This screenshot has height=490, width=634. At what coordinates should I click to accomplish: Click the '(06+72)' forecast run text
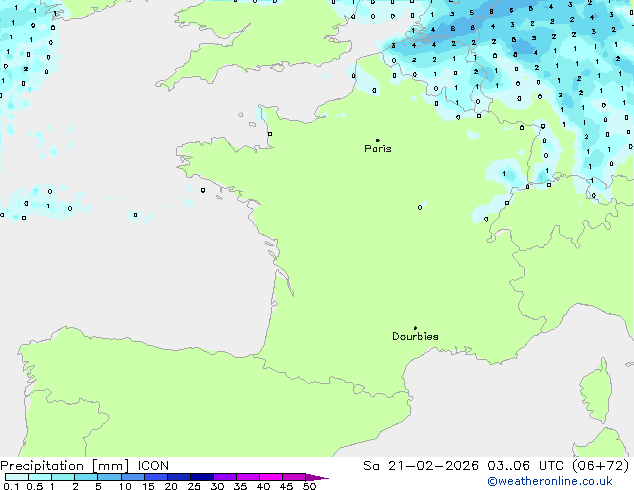(600, 466)
